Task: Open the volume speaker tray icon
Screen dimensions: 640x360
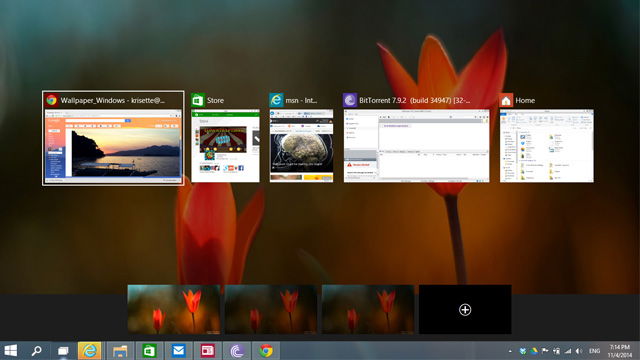Action: pos(579,351)
